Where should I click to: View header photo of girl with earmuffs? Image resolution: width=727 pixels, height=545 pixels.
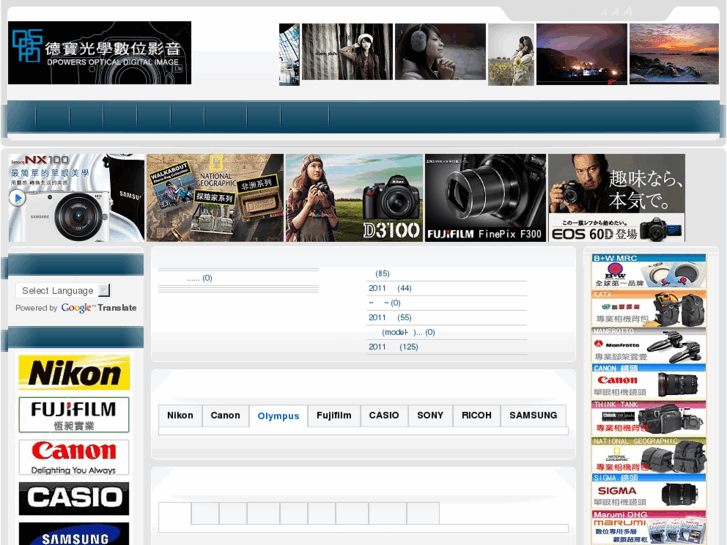coord(440,52)
